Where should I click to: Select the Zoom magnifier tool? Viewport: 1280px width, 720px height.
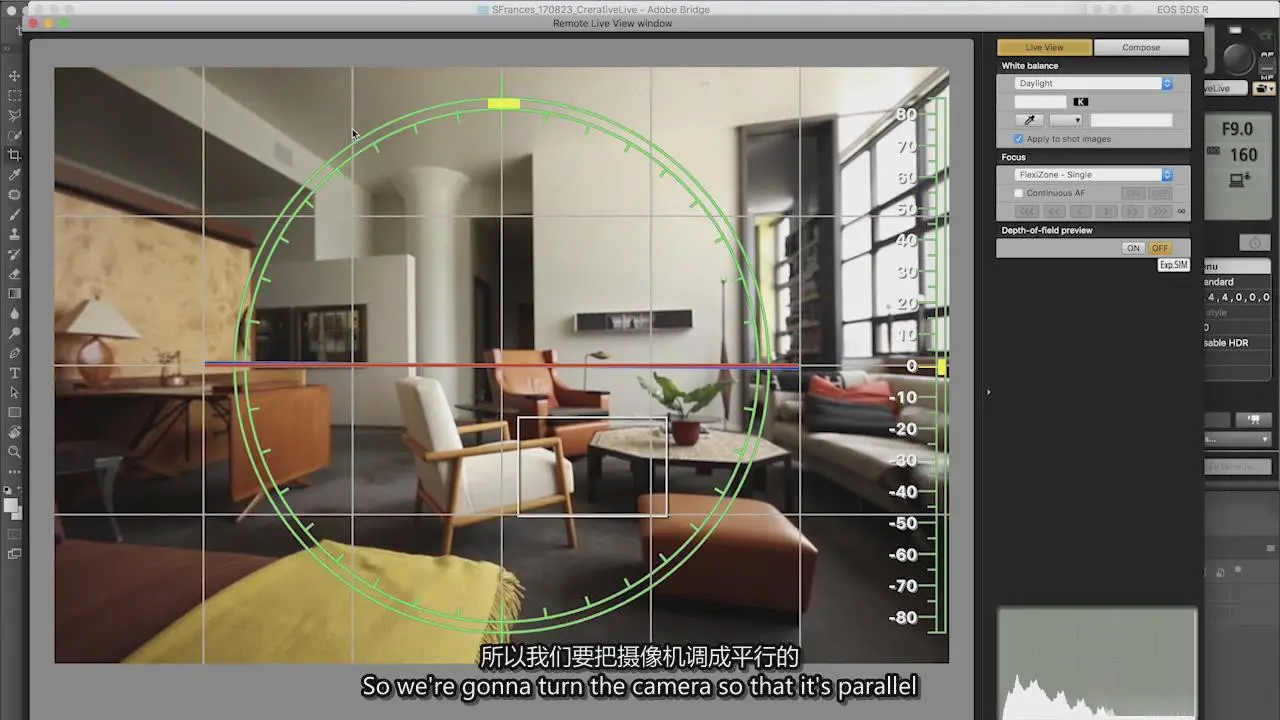[x=14, y=452]
